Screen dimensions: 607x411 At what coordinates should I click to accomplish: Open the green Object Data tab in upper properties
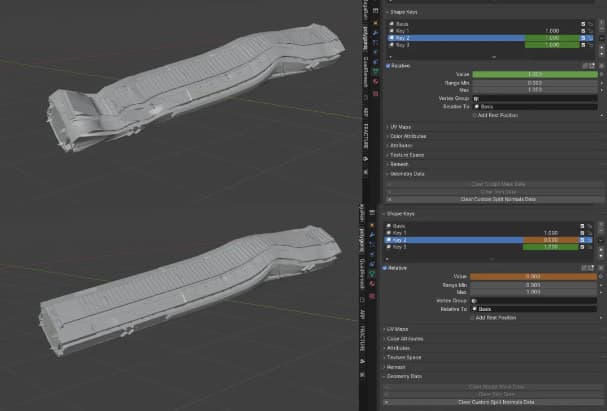pyautogui.click(x=375, y=72)
